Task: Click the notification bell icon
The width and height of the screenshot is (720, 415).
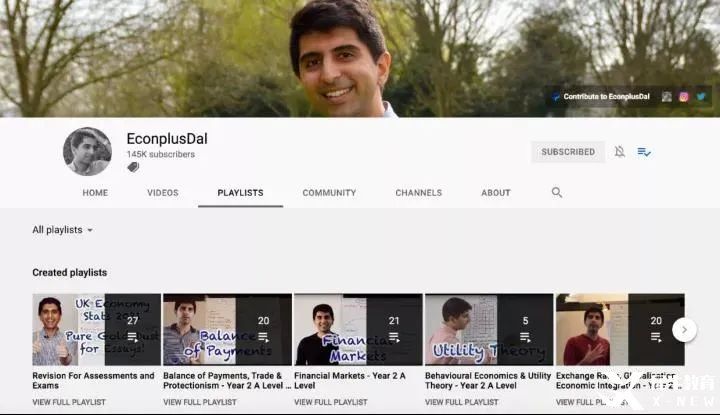Action: (x=619, y=151)
